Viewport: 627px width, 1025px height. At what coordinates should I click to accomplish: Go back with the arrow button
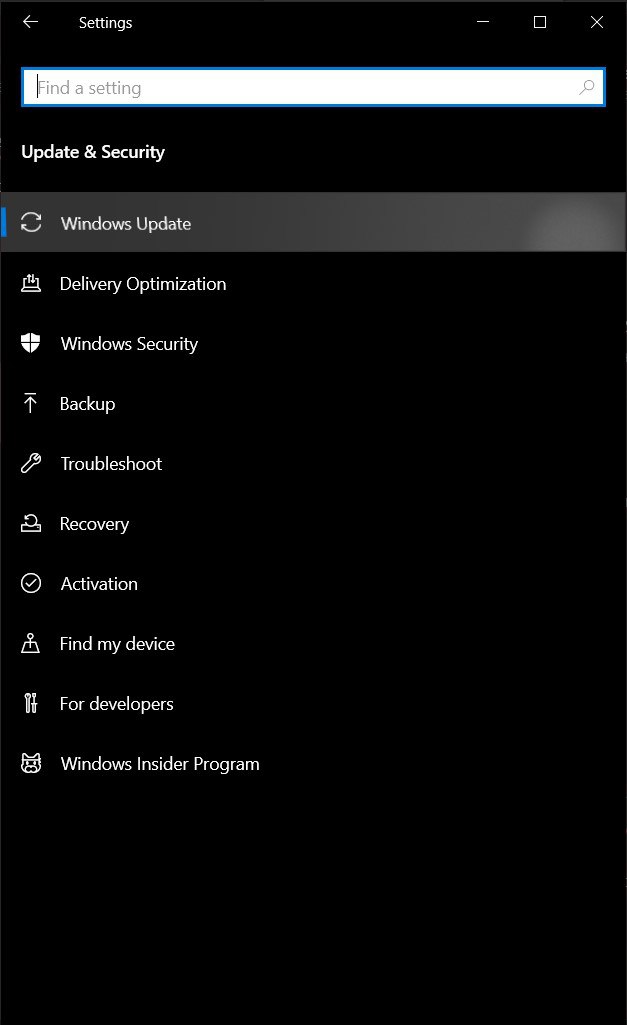(x=31, y=22)
